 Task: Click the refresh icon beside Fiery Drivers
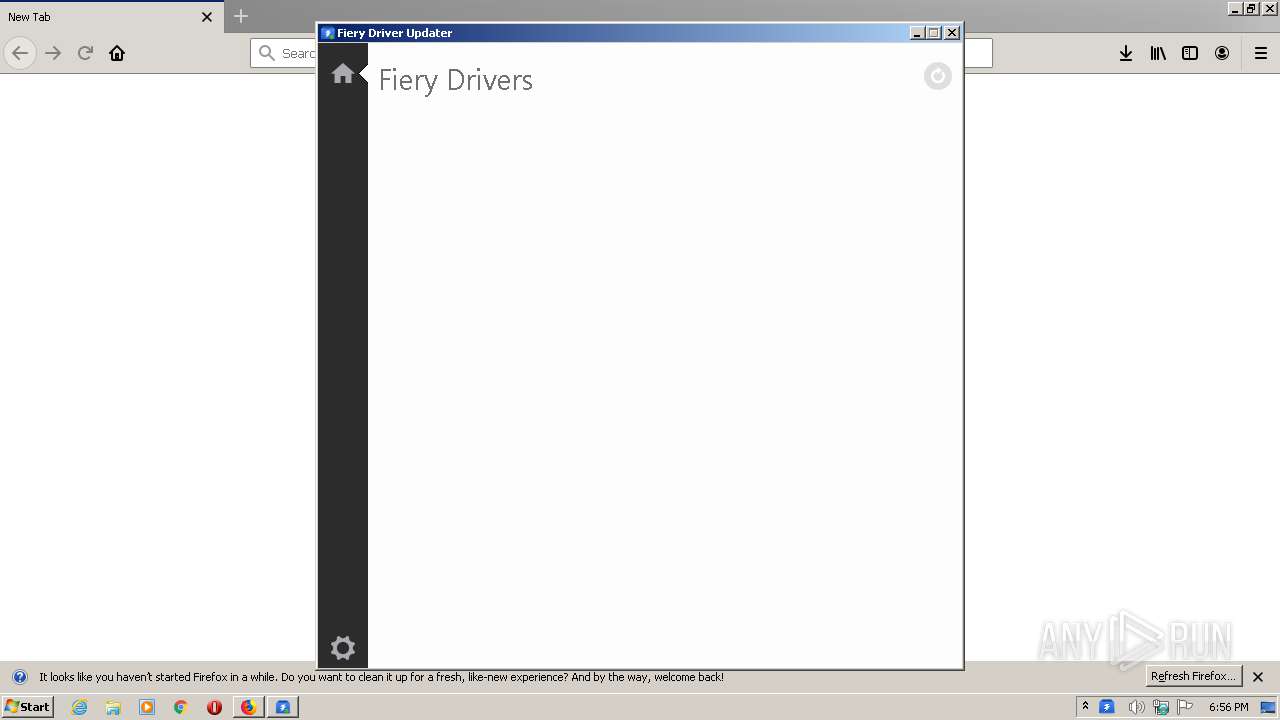[x=937, y=76]
